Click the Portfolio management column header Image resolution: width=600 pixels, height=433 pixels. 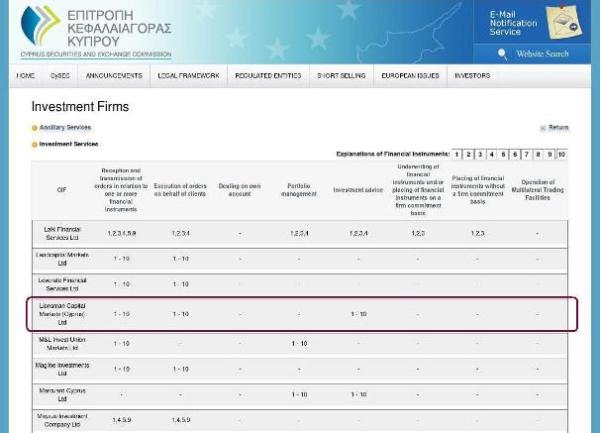coord(299,190)
